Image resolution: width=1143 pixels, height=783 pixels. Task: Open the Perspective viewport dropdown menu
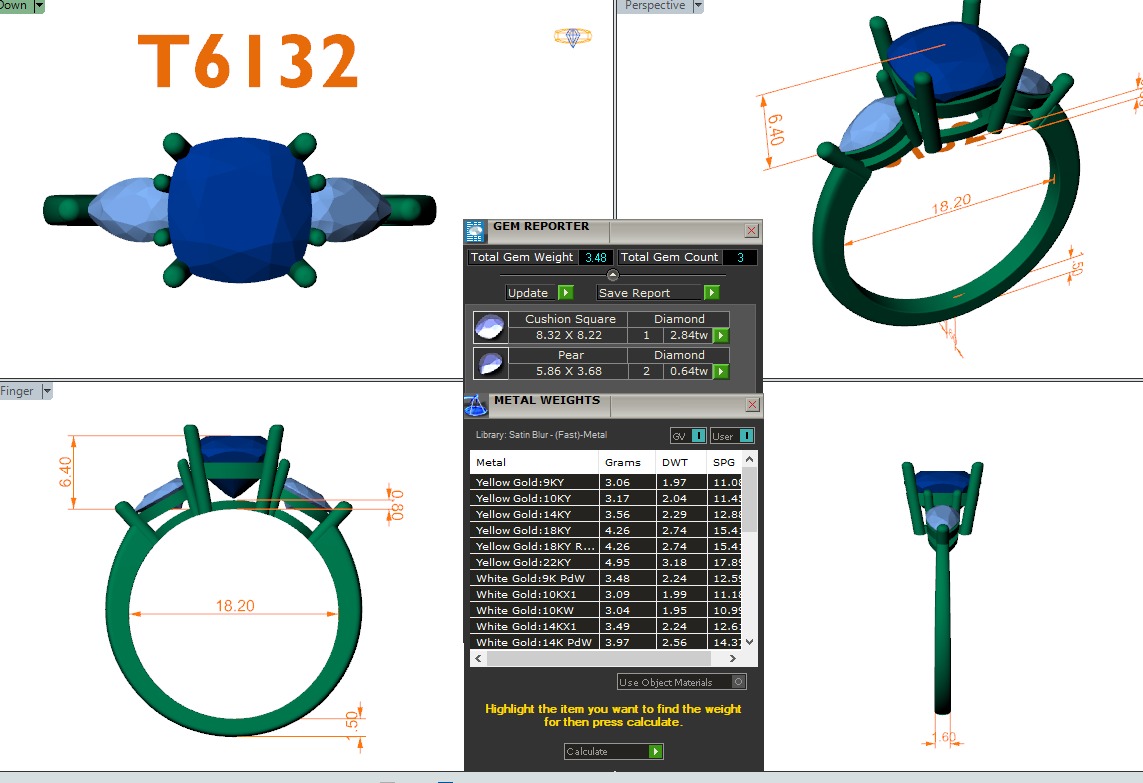point(698,6)
